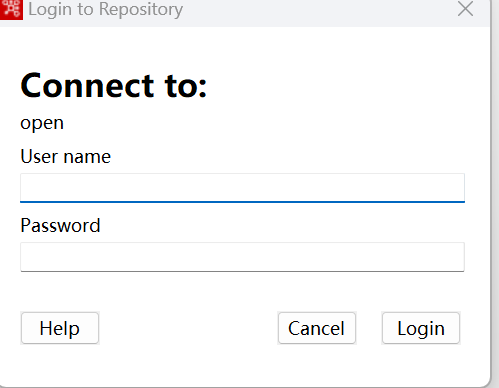Click the 'User name' field label
This screenshot has width=499, height=388.
(66, 156)
